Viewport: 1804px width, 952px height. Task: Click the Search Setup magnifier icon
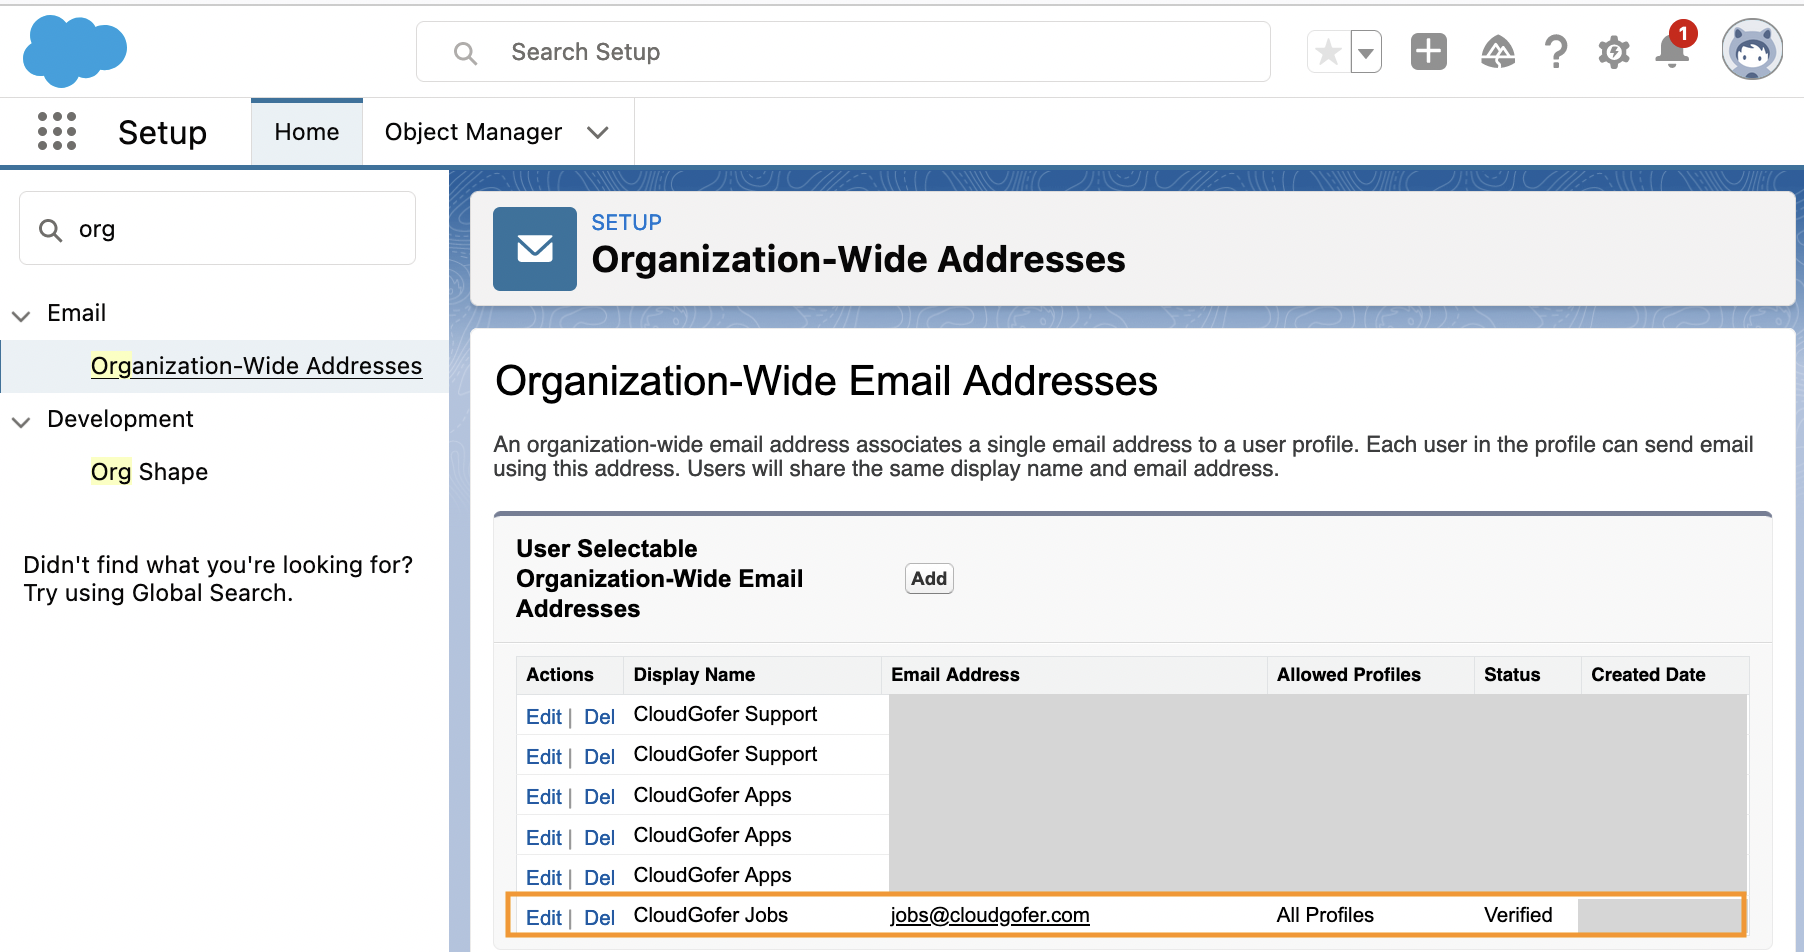pyautogui.click(x=465, y=53)
